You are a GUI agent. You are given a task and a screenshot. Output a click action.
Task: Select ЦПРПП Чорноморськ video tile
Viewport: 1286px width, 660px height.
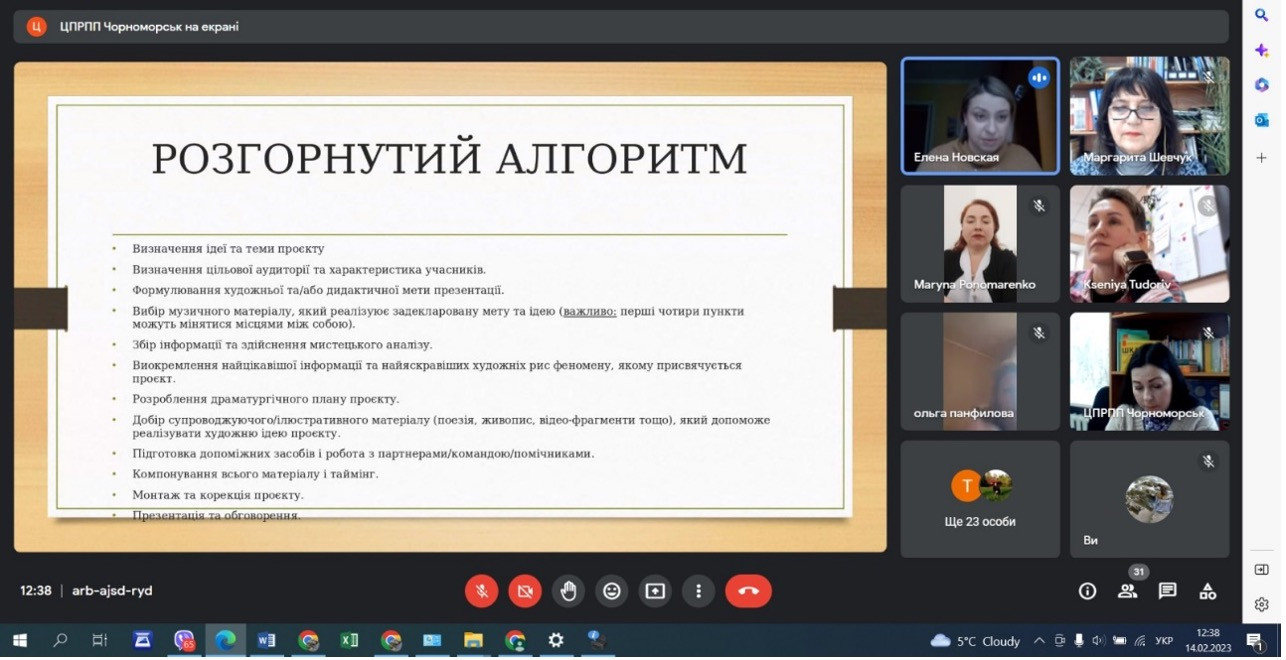(1150, 372)
